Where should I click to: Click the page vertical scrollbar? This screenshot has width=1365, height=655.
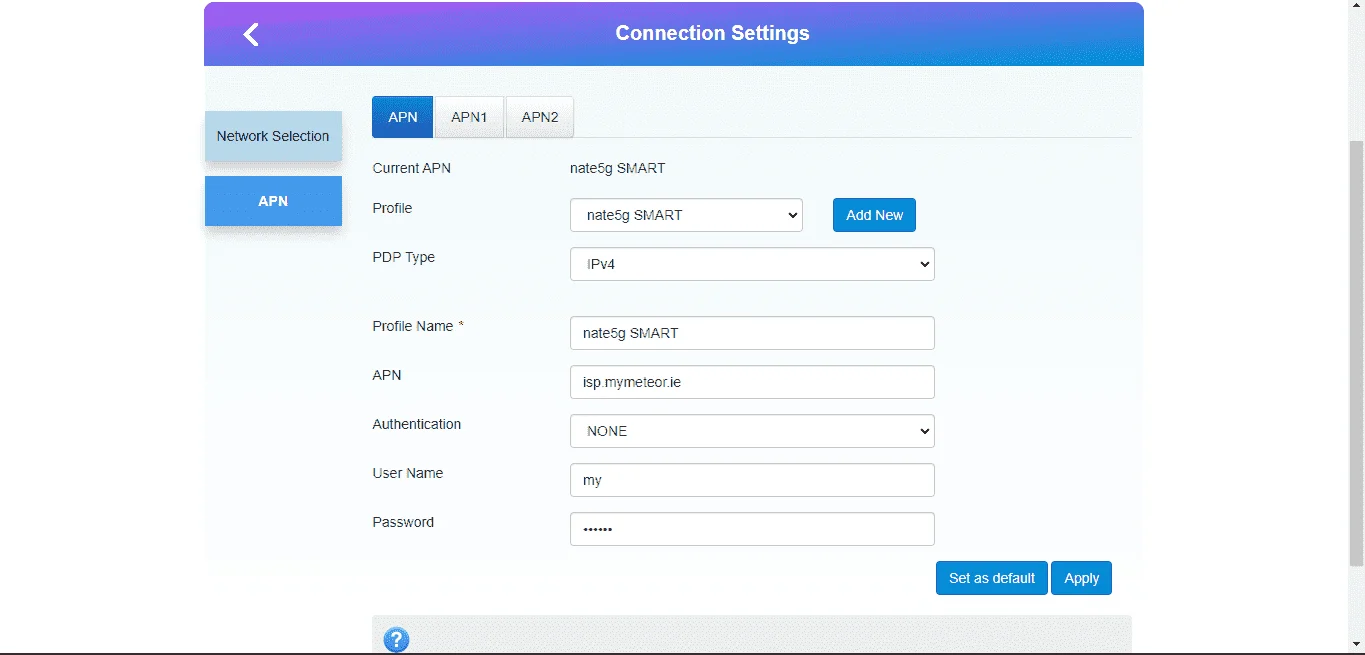[x=1356, y=352]
